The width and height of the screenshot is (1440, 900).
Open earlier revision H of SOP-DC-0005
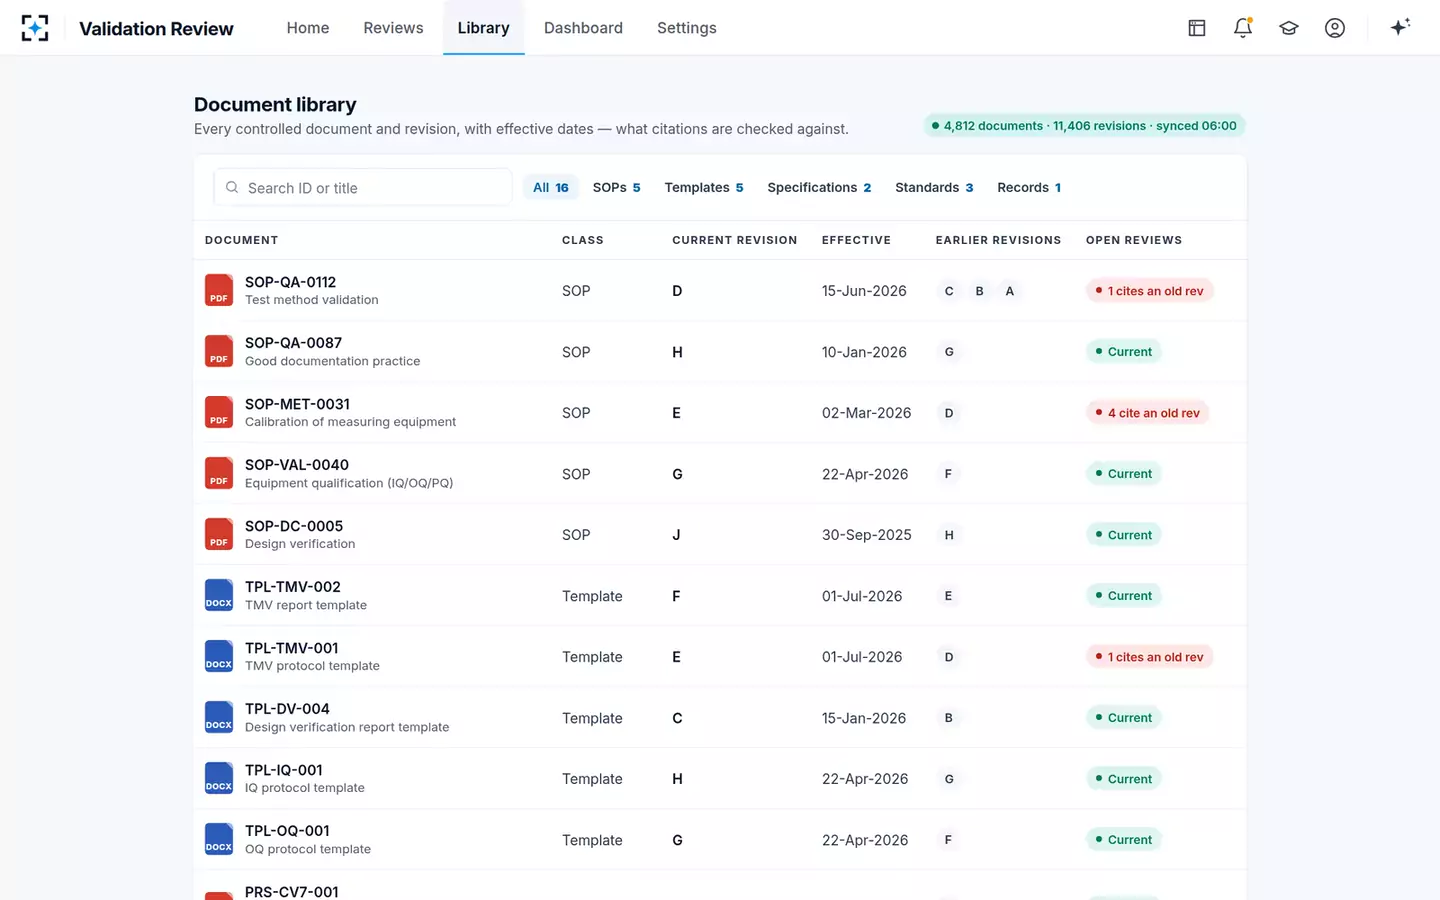click(x=949, y=535)
